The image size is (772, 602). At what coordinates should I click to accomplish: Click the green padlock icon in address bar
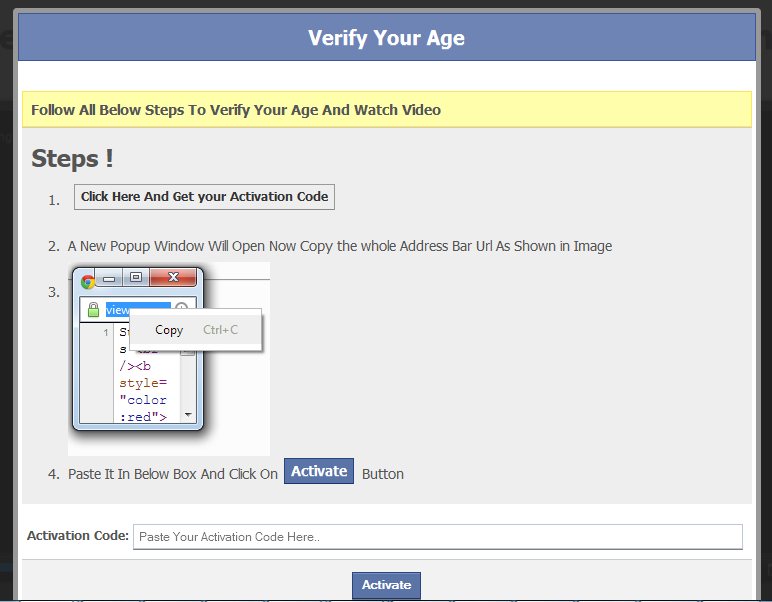[94, 310]
